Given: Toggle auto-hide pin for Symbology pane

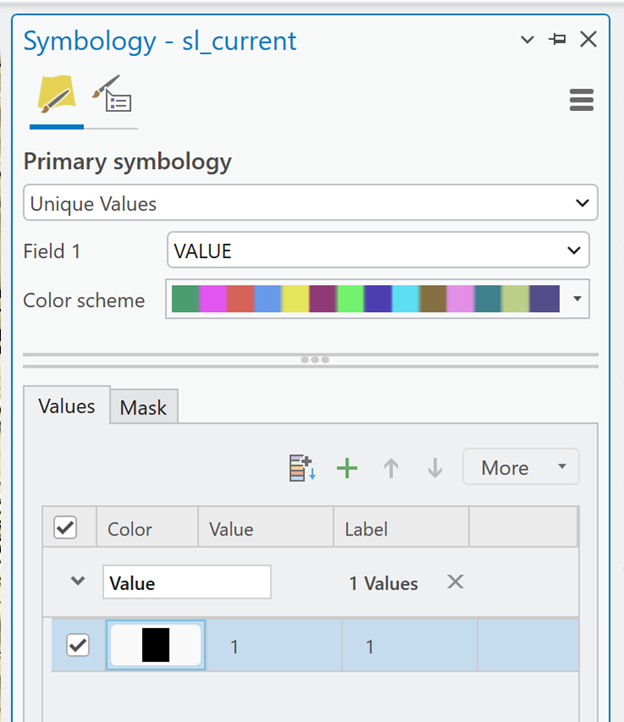Looking at the screenshot, I should point(558,39).
